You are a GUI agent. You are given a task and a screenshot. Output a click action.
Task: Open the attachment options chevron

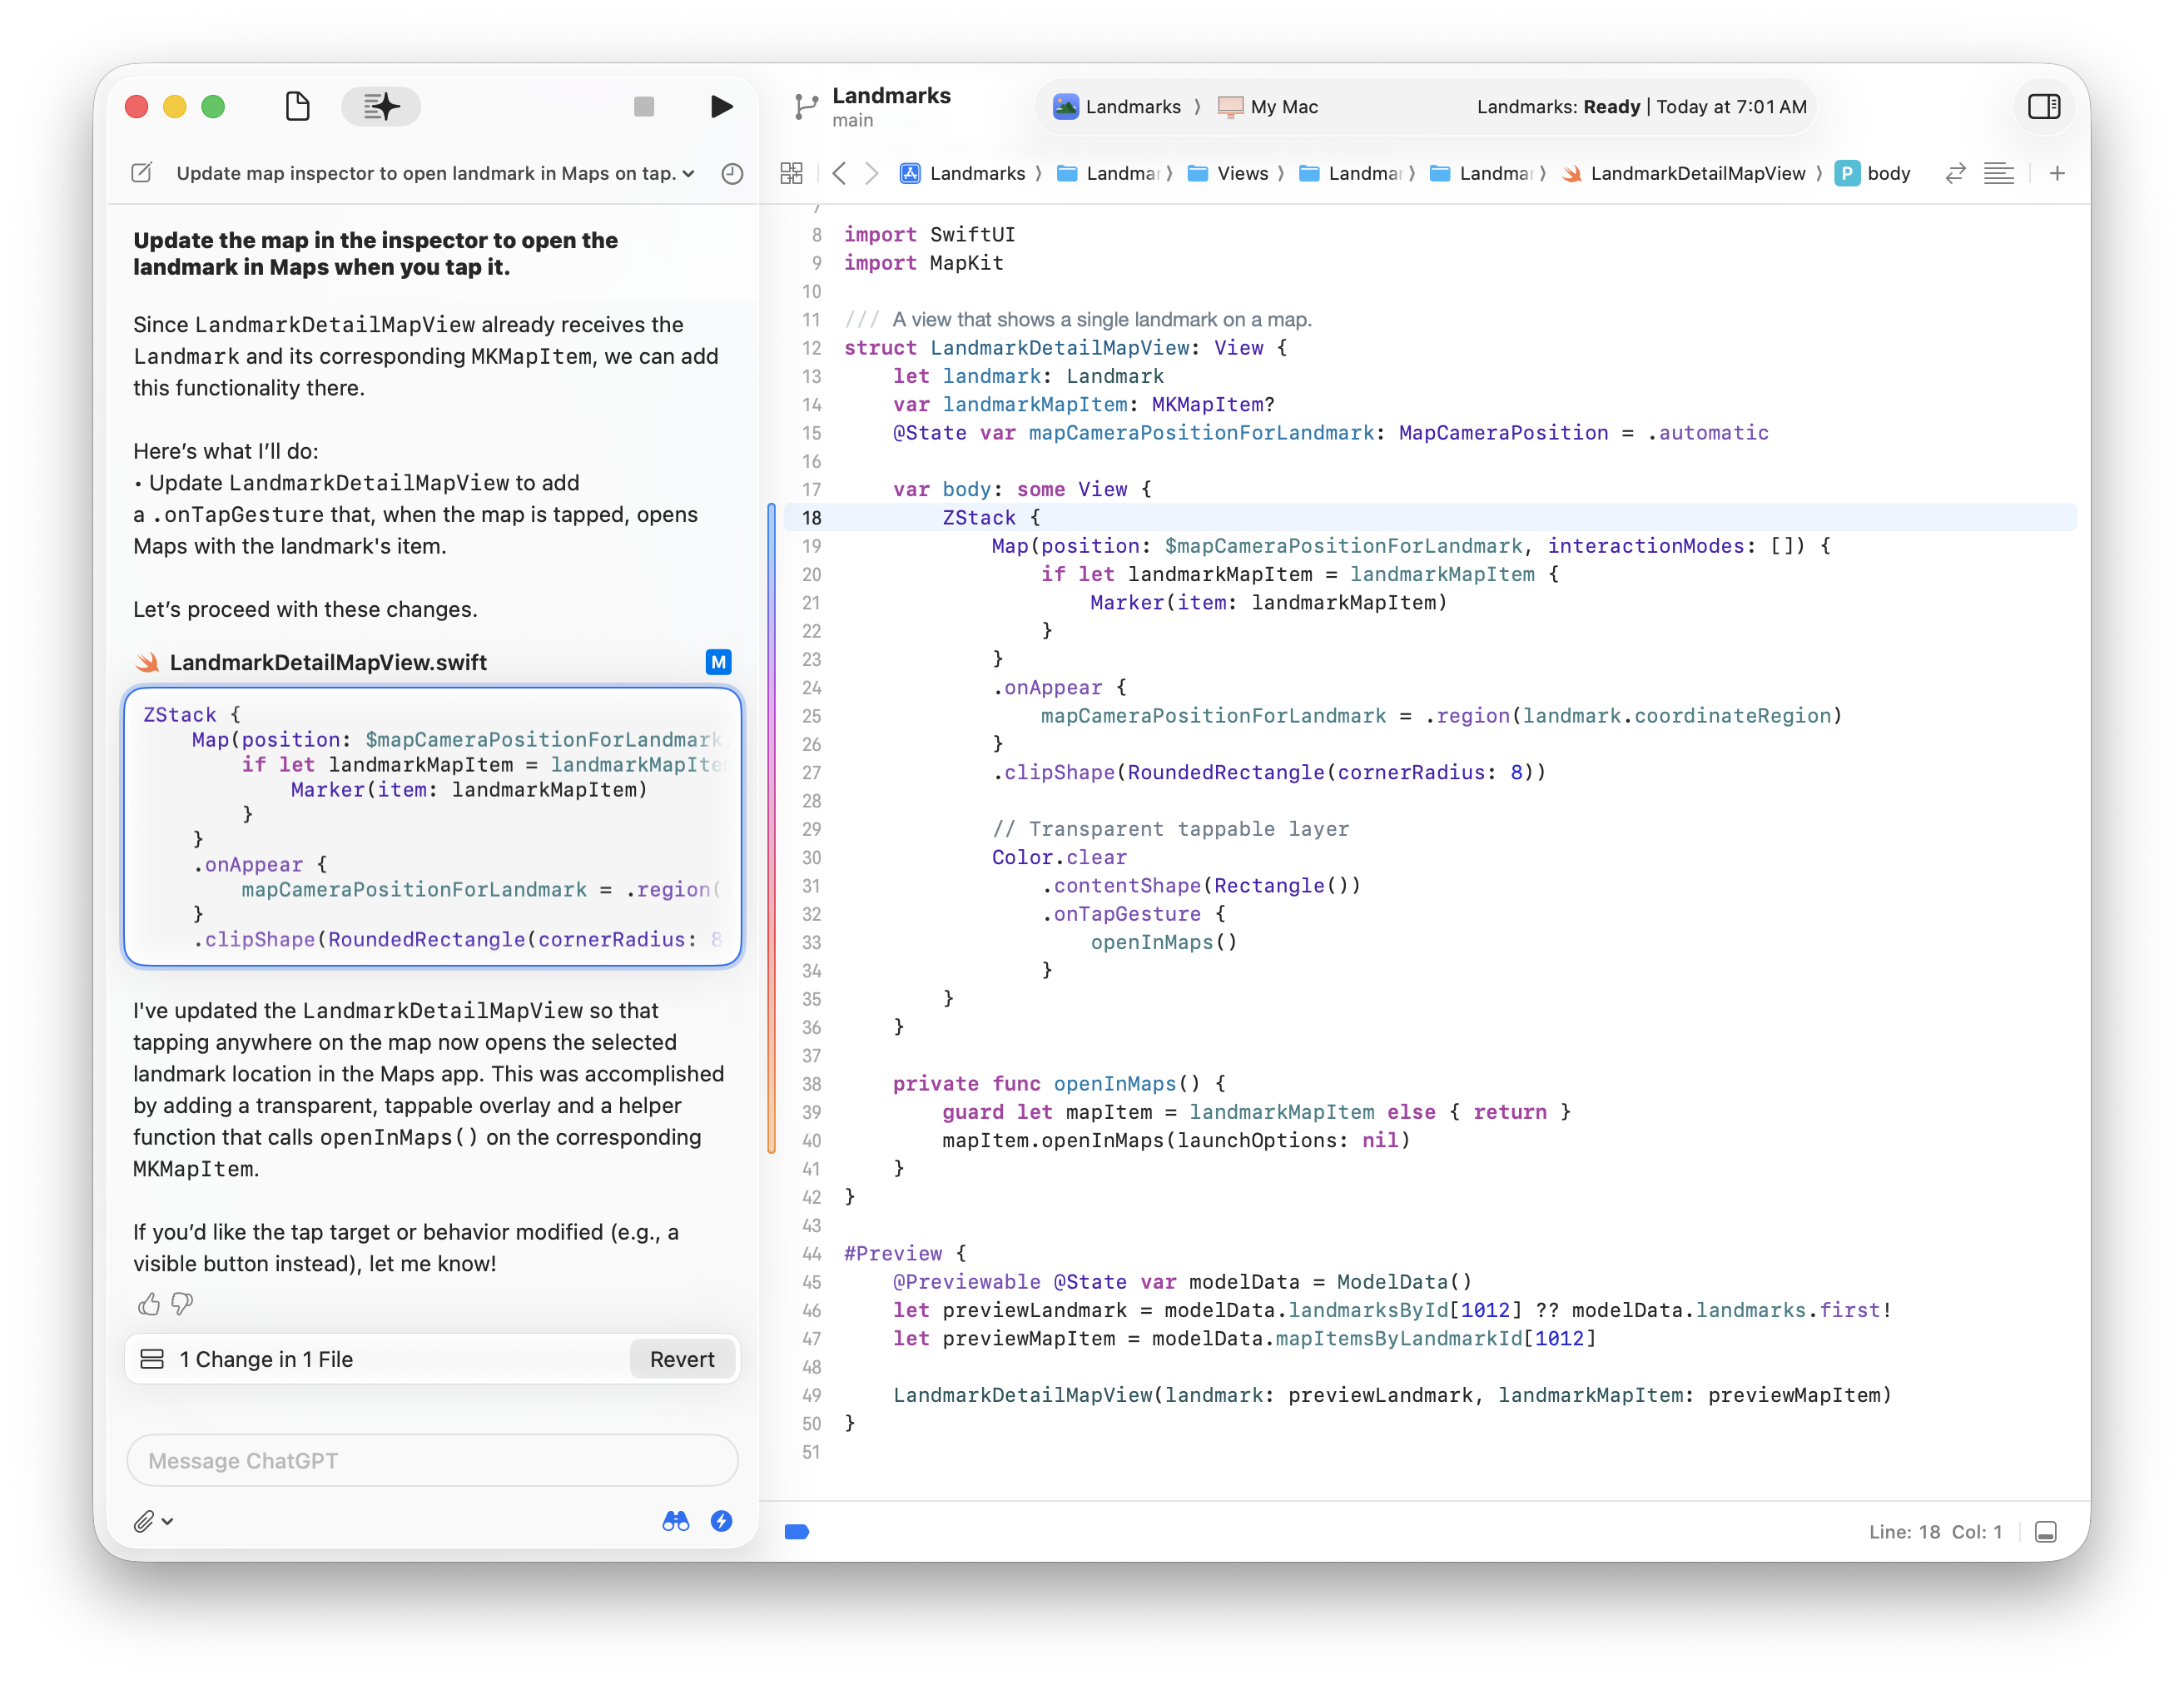pyautogui.click(x=167, y=1521)
